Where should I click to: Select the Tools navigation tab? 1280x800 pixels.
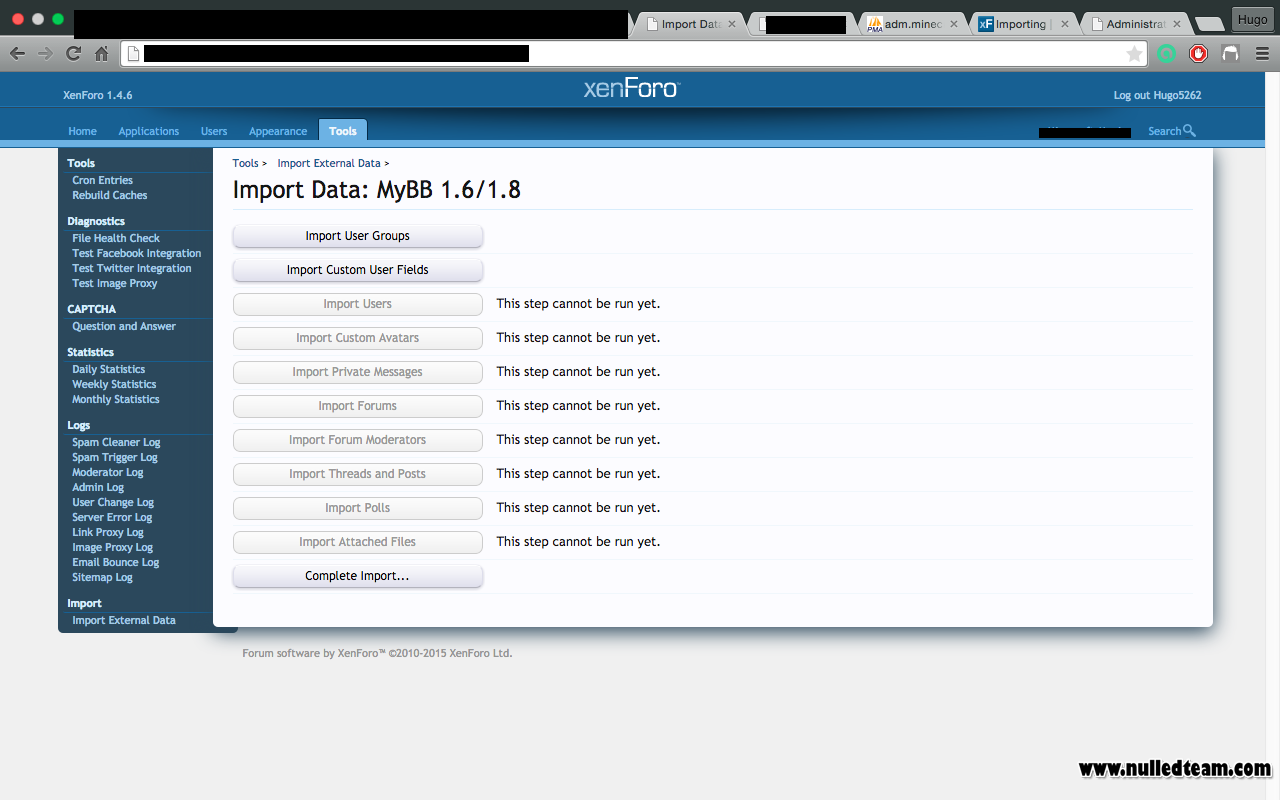[x=343, y=131]
